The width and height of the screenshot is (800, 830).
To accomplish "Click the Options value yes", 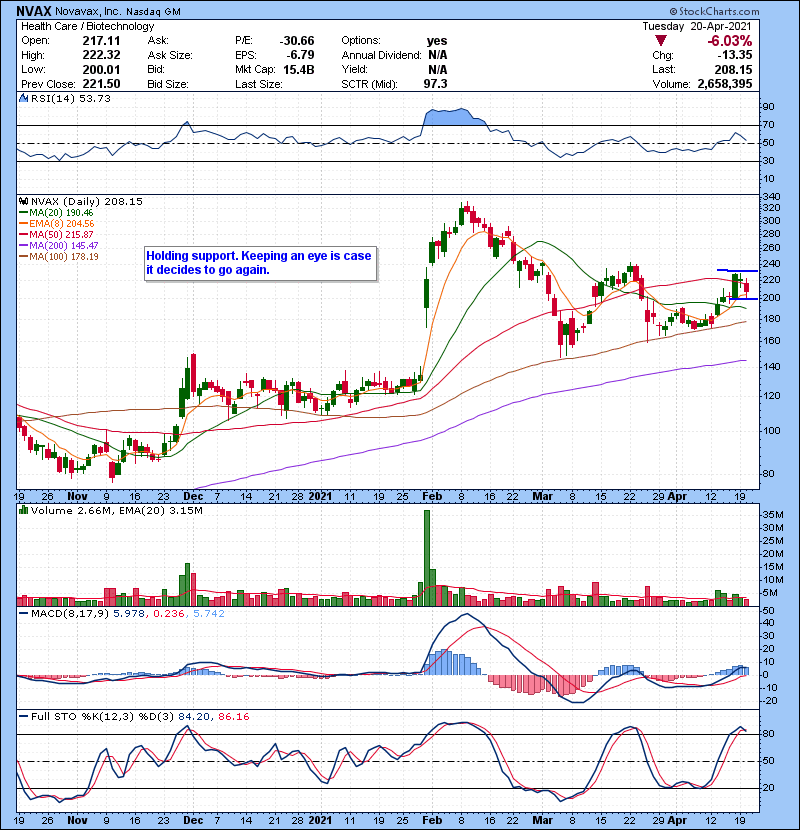I will [x=437, y=41].
